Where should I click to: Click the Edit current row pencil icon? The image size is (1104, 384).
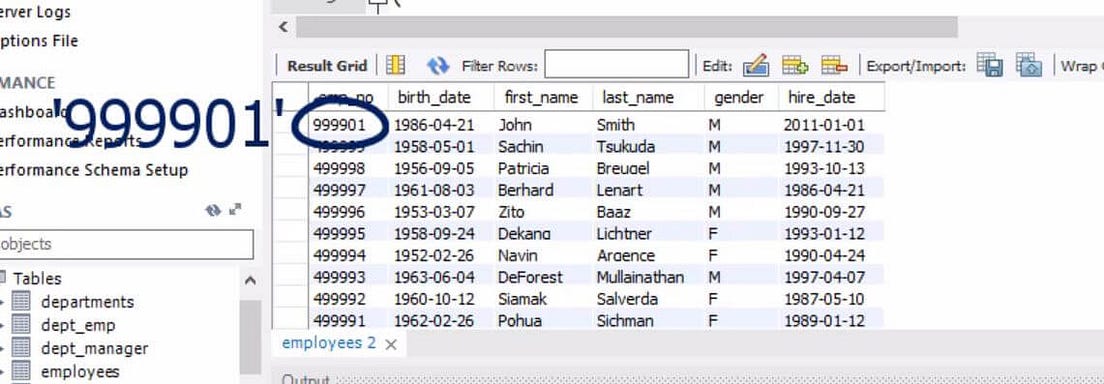click(x=755, y=65)
